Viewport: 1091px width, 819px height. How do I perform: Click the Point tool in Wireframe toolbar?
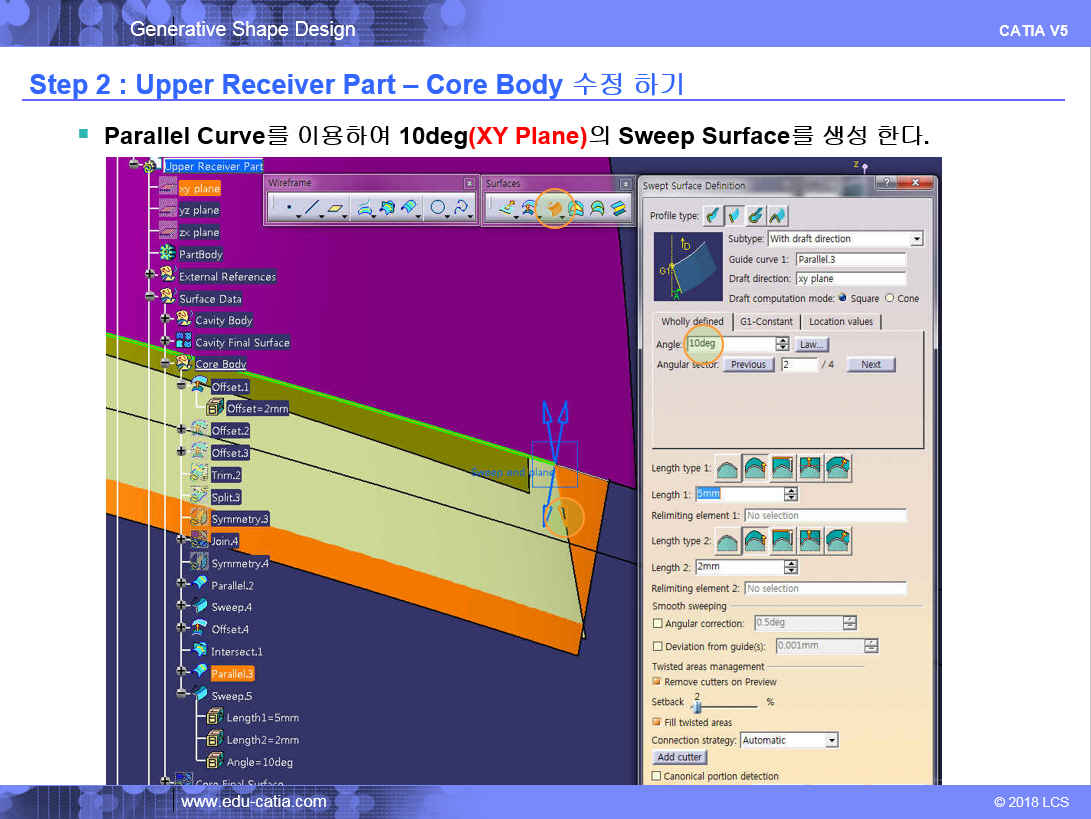coord(288,209)
